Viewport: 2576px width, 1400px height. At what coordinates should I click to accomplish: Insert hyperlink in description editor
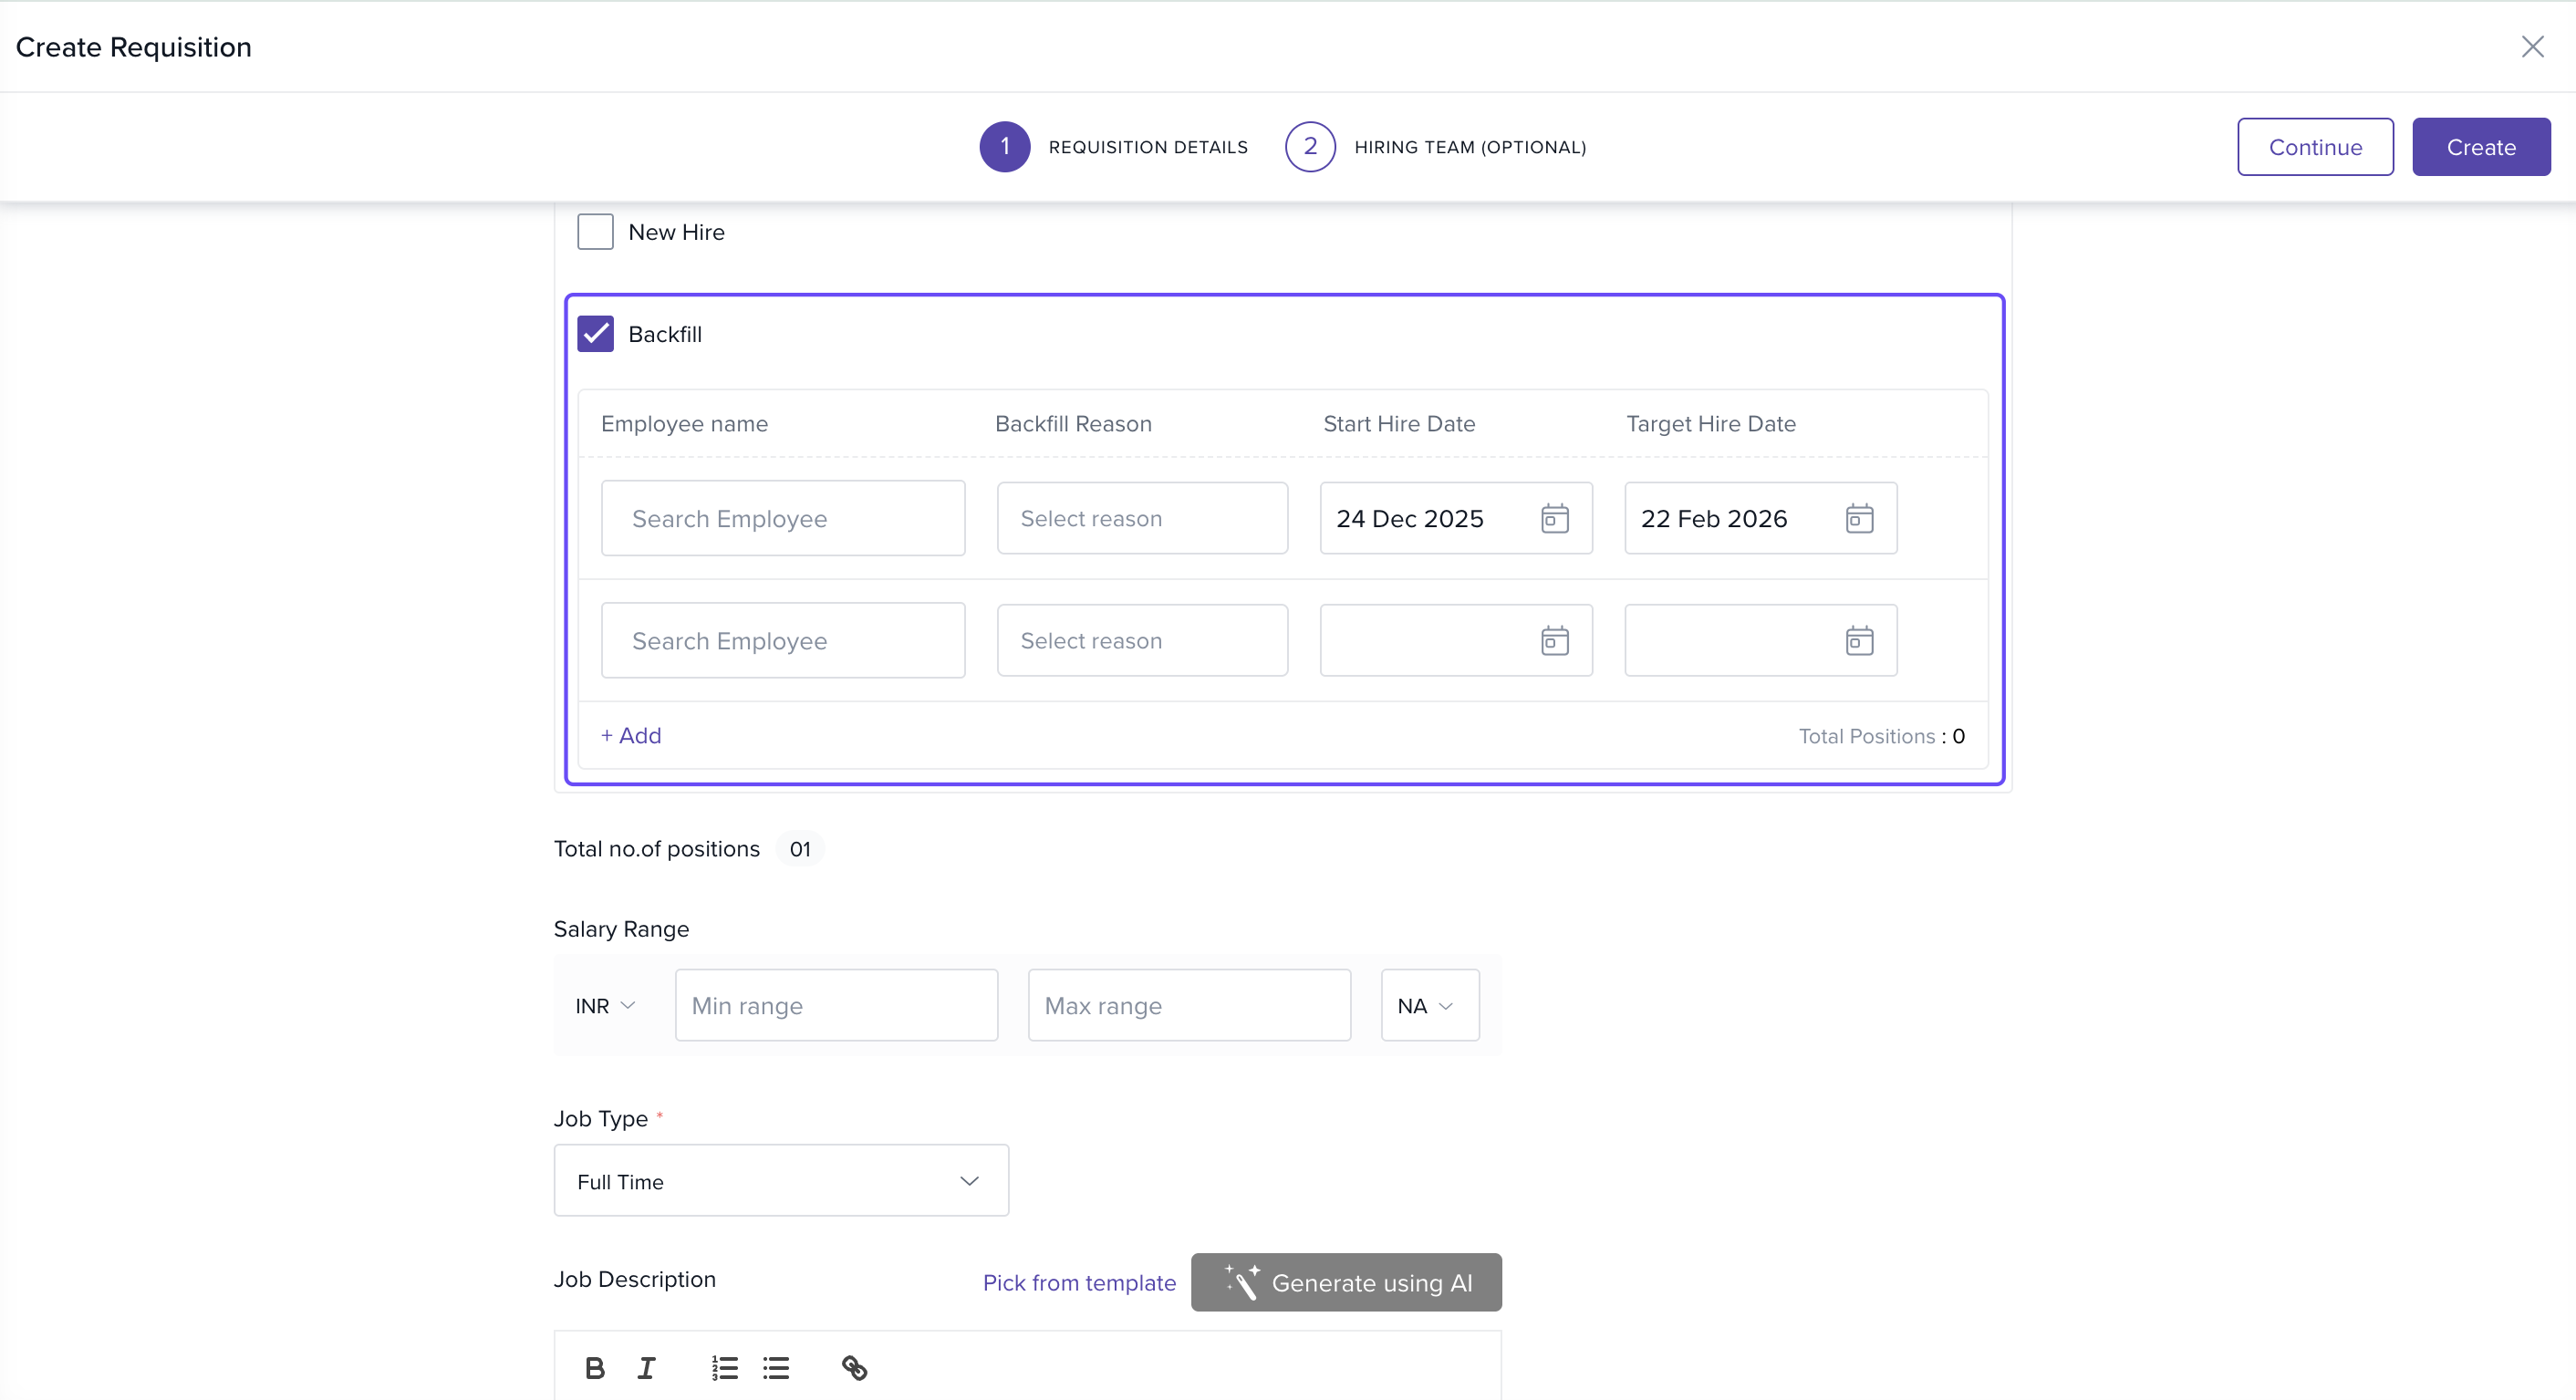854,1367
